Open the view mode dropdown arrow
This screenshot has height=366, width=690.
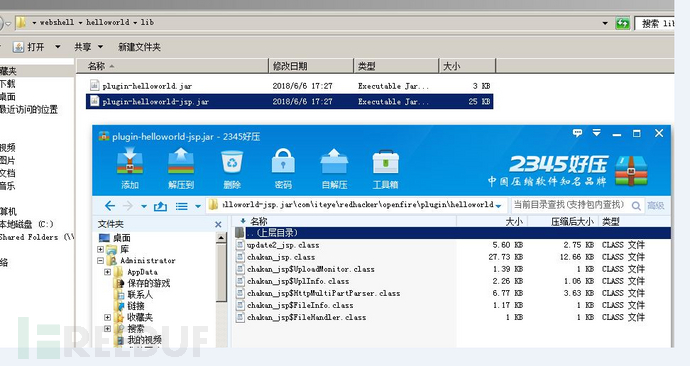tap(198, 206)
